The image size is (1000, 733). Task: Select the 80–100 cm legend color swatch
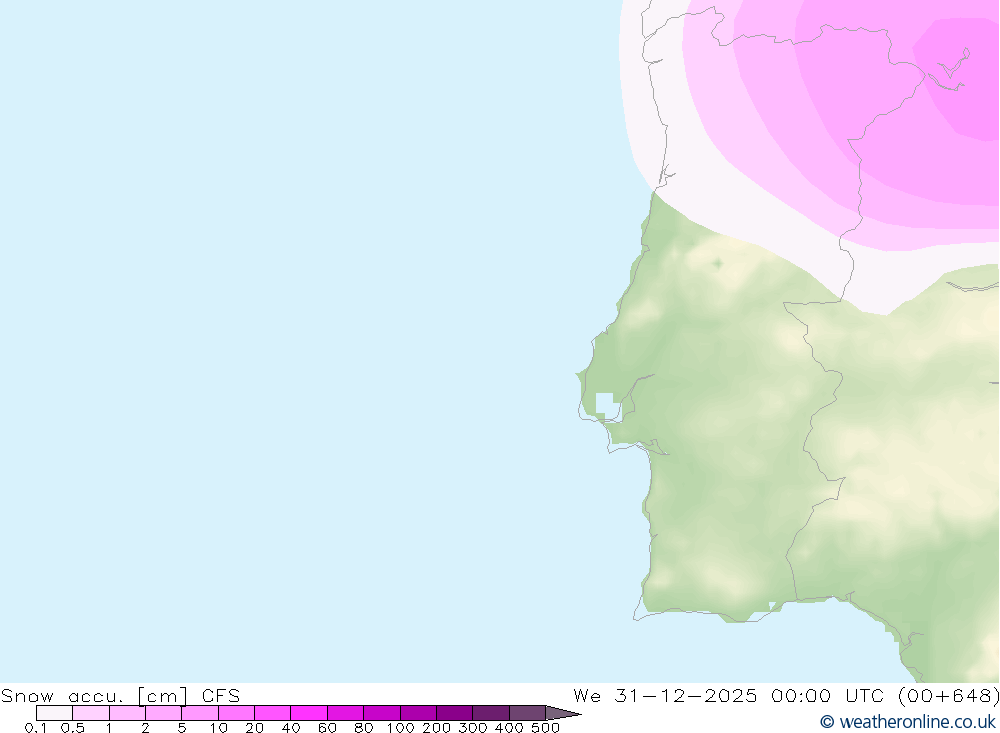coord(381,713)
